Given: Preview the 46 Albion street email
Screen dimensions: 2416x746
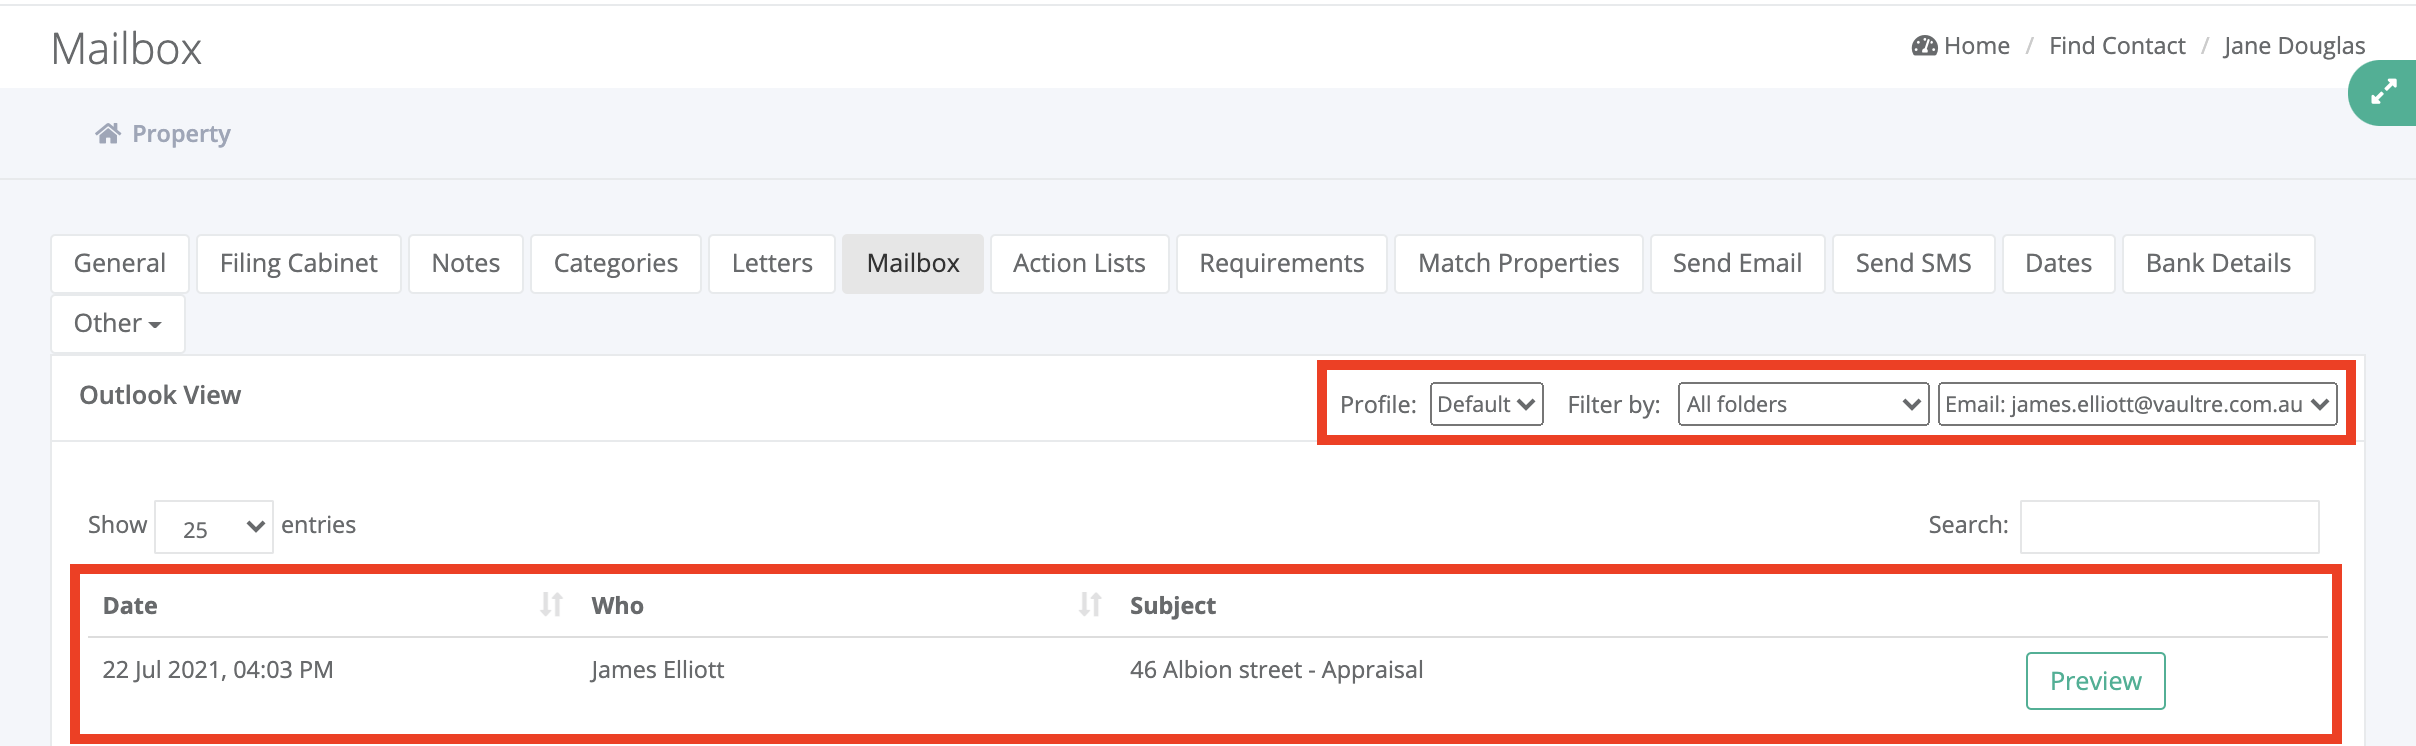Looking at the screenshot, I should coord(2095,681).
